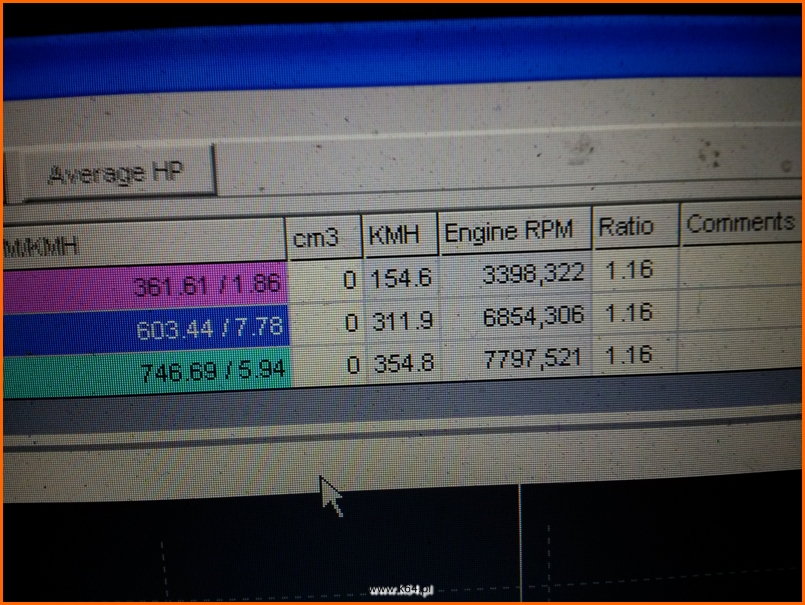Click the Ratio column header
805x605 pixels.
coord(636,226)
